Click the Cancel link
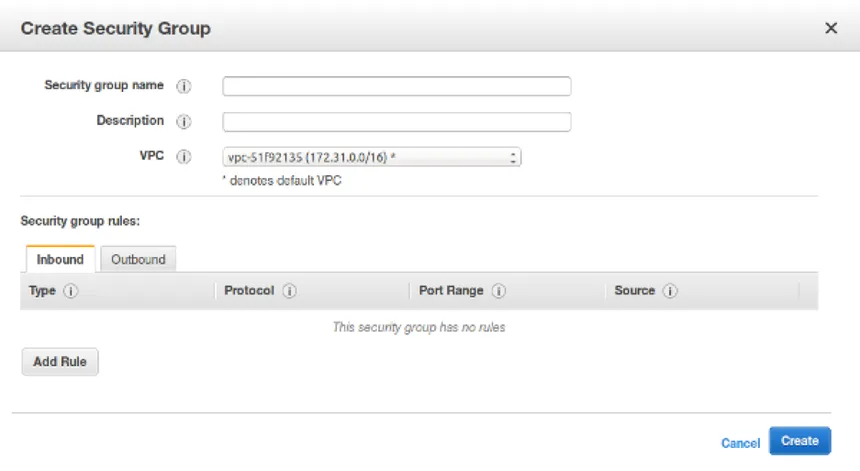Image resolution: width=860 pixels, height=471 pixels. pos(740,443)
